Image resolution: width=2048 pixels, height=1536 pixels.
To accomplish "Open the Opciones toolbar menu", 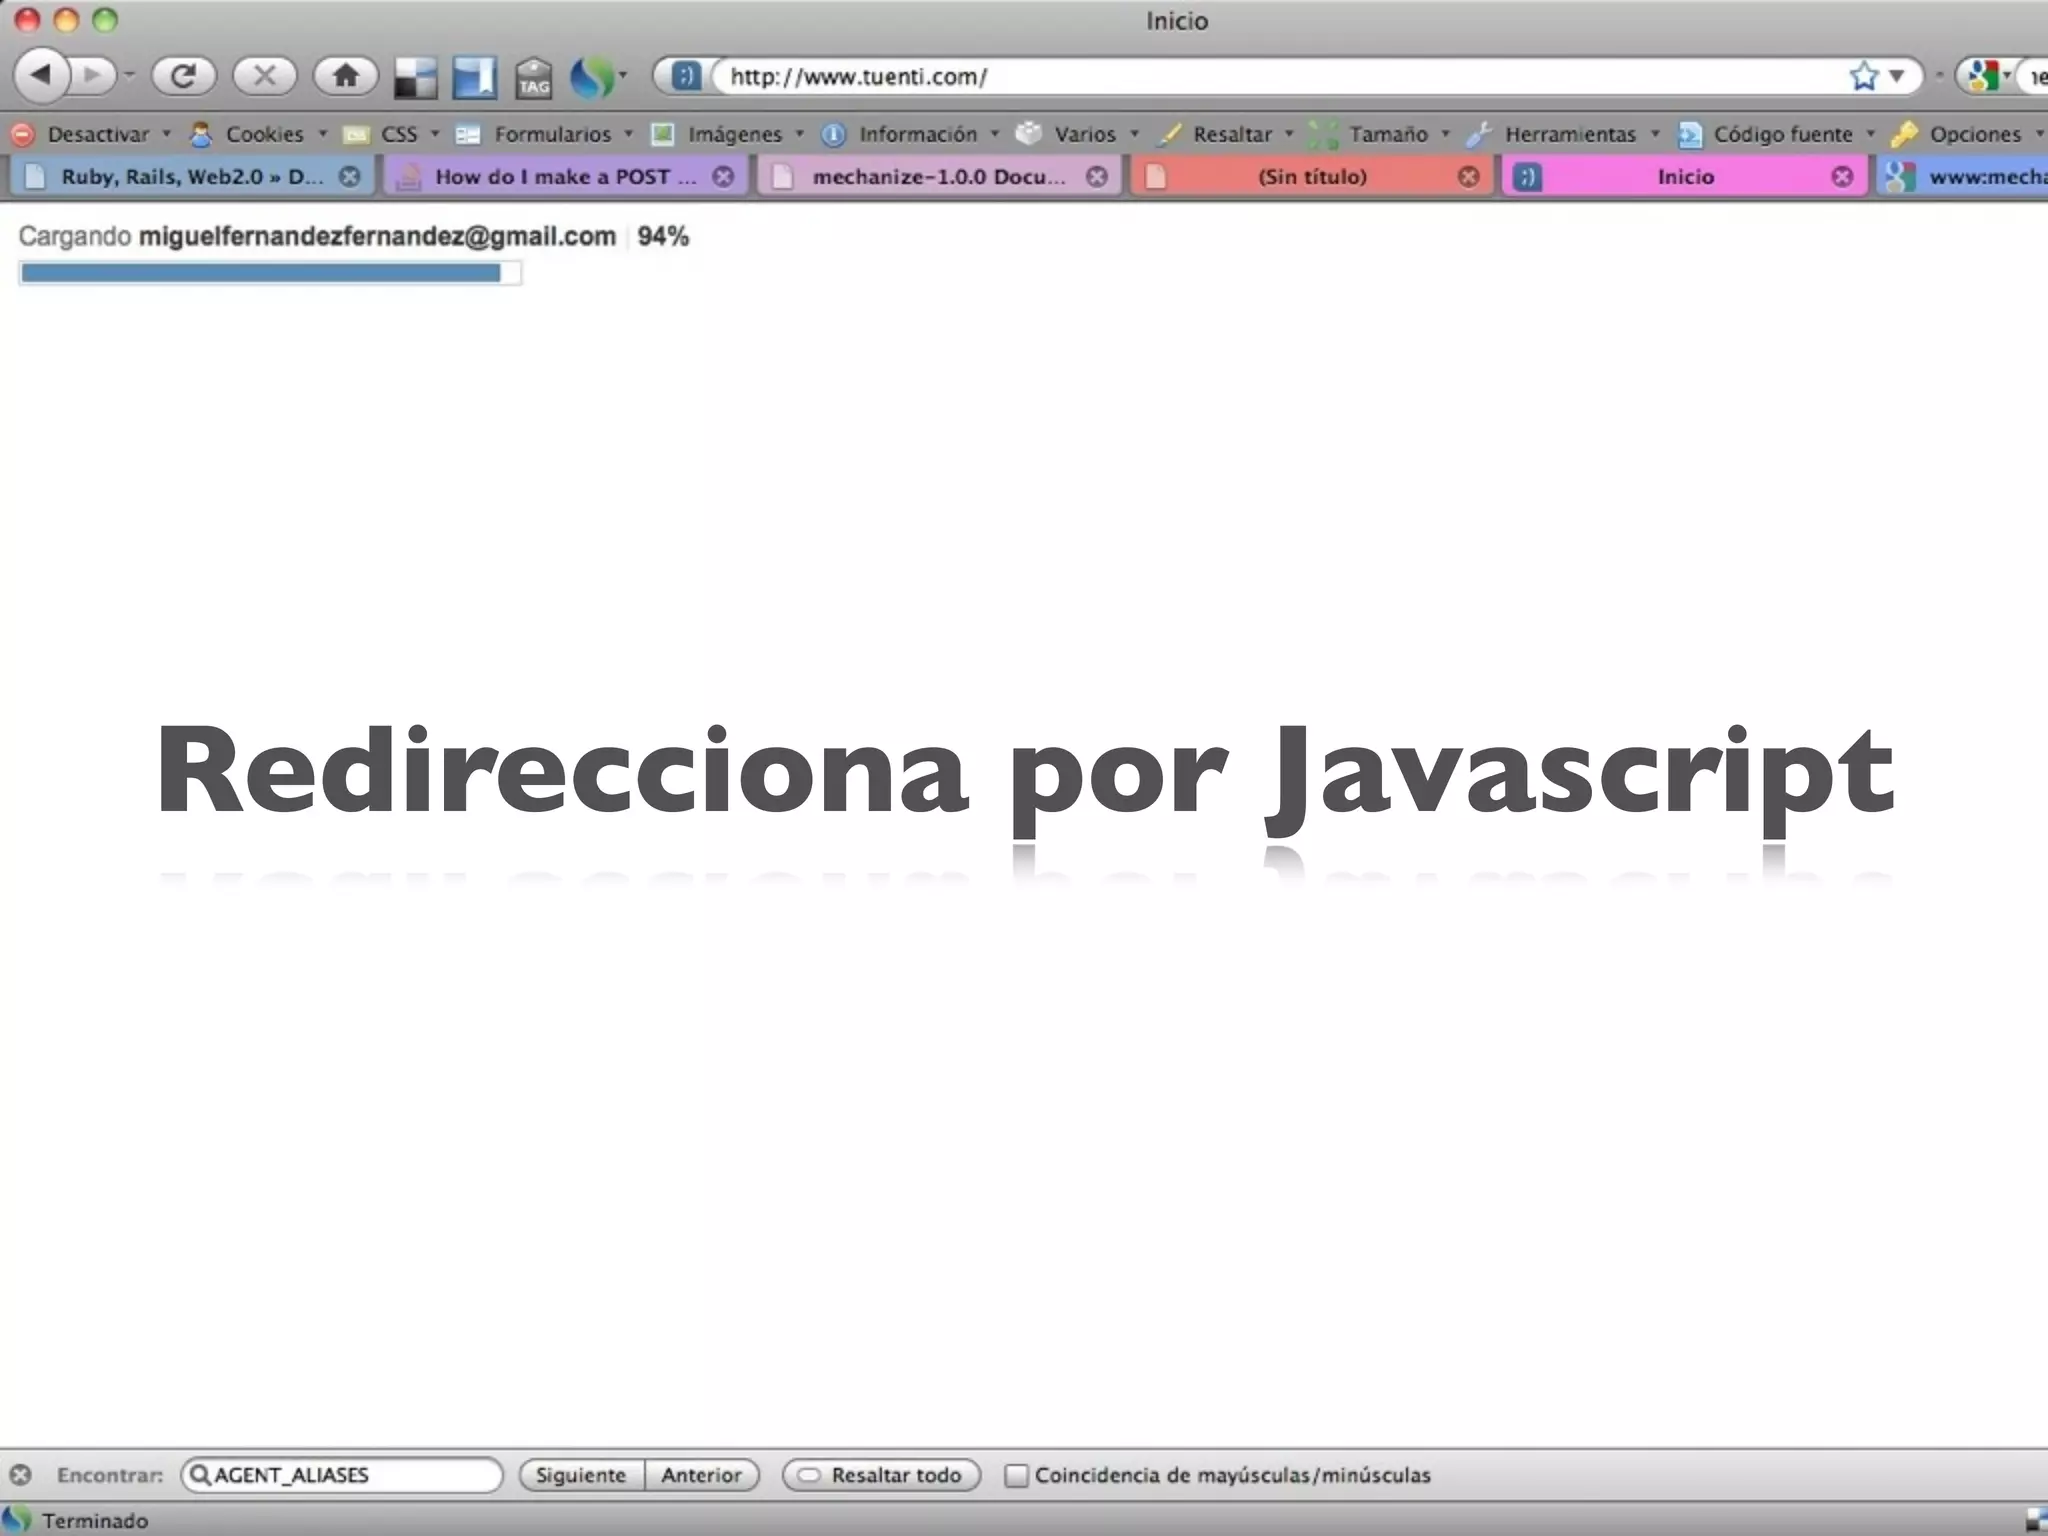I will pos(1968,134).
